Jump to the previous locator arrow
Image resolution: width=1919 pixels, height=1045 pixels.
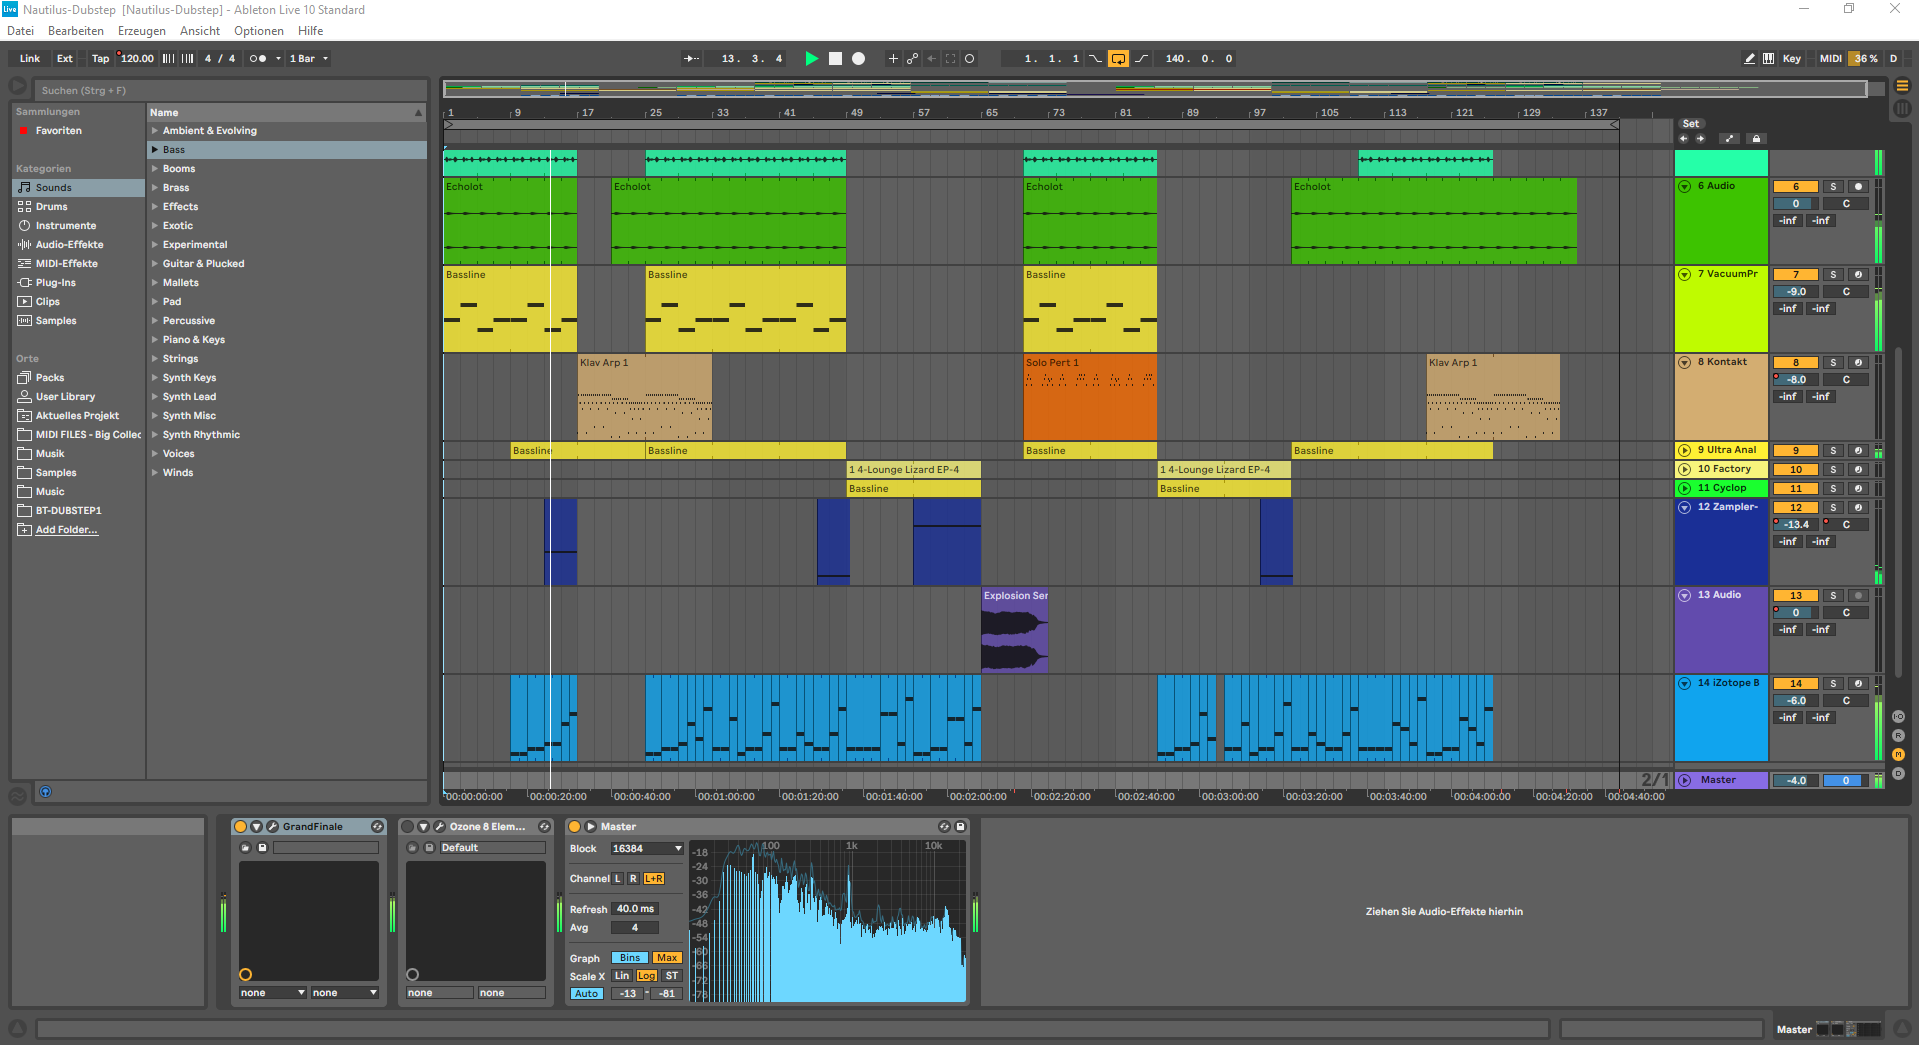1683,139
